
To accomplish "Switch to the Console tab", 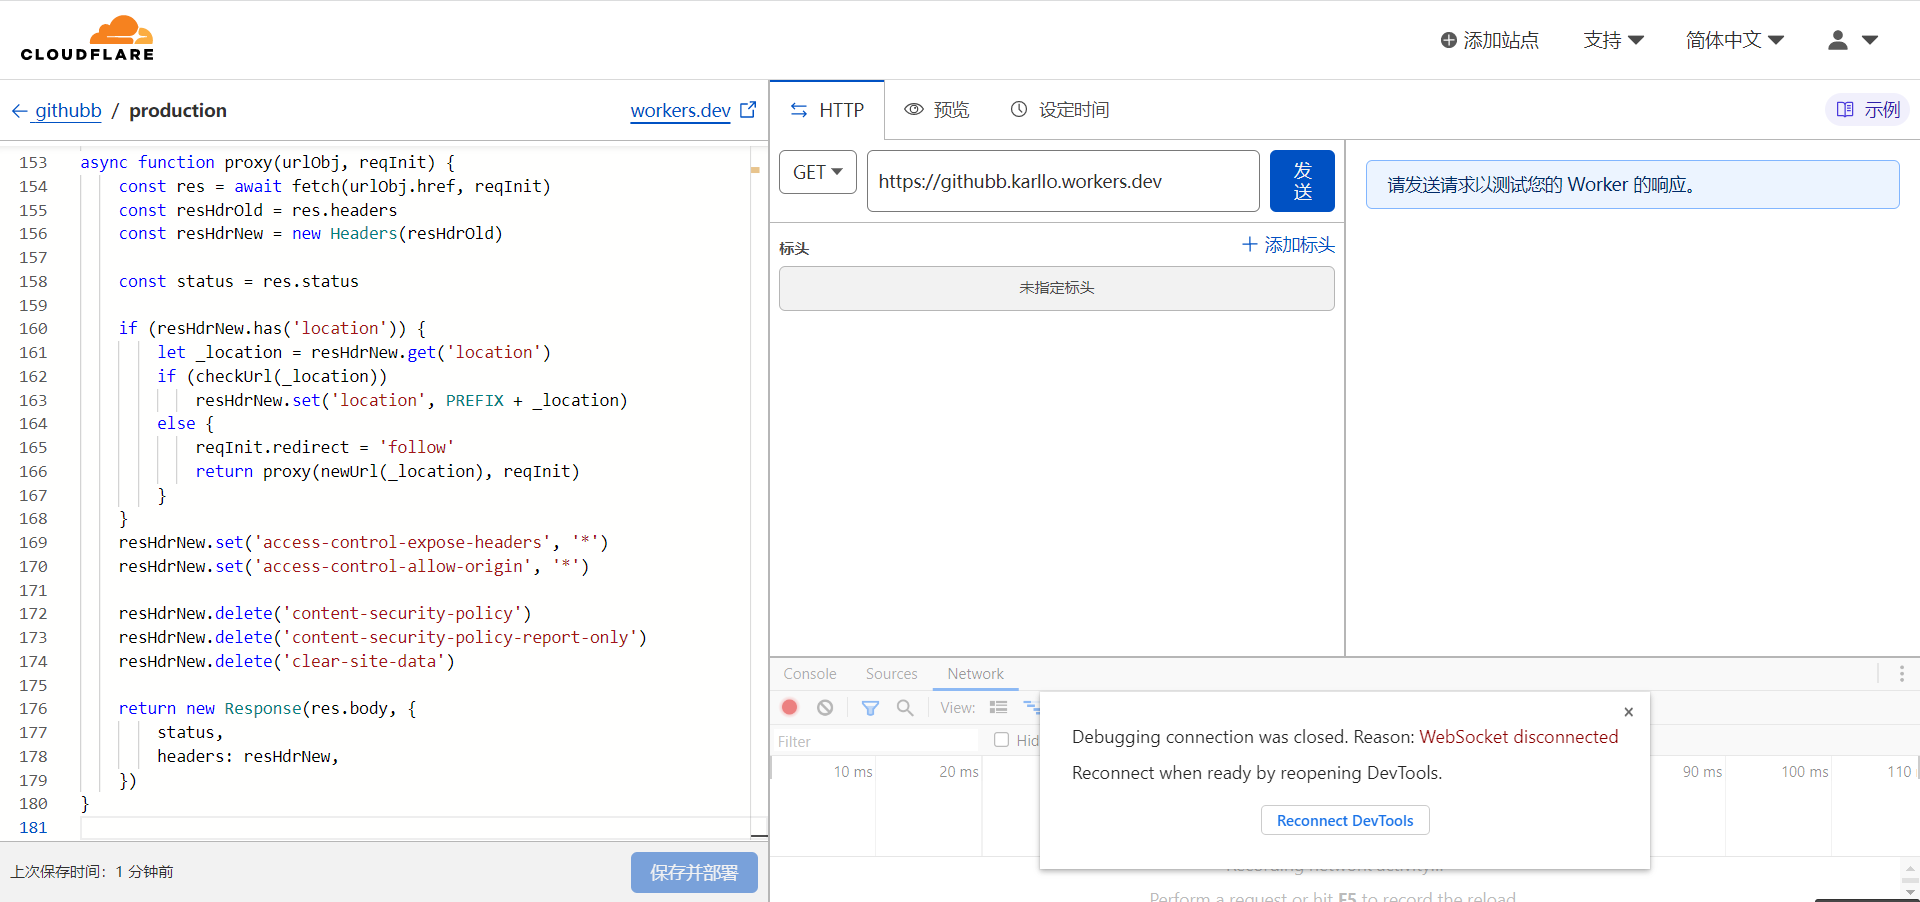I will (810, 674).
